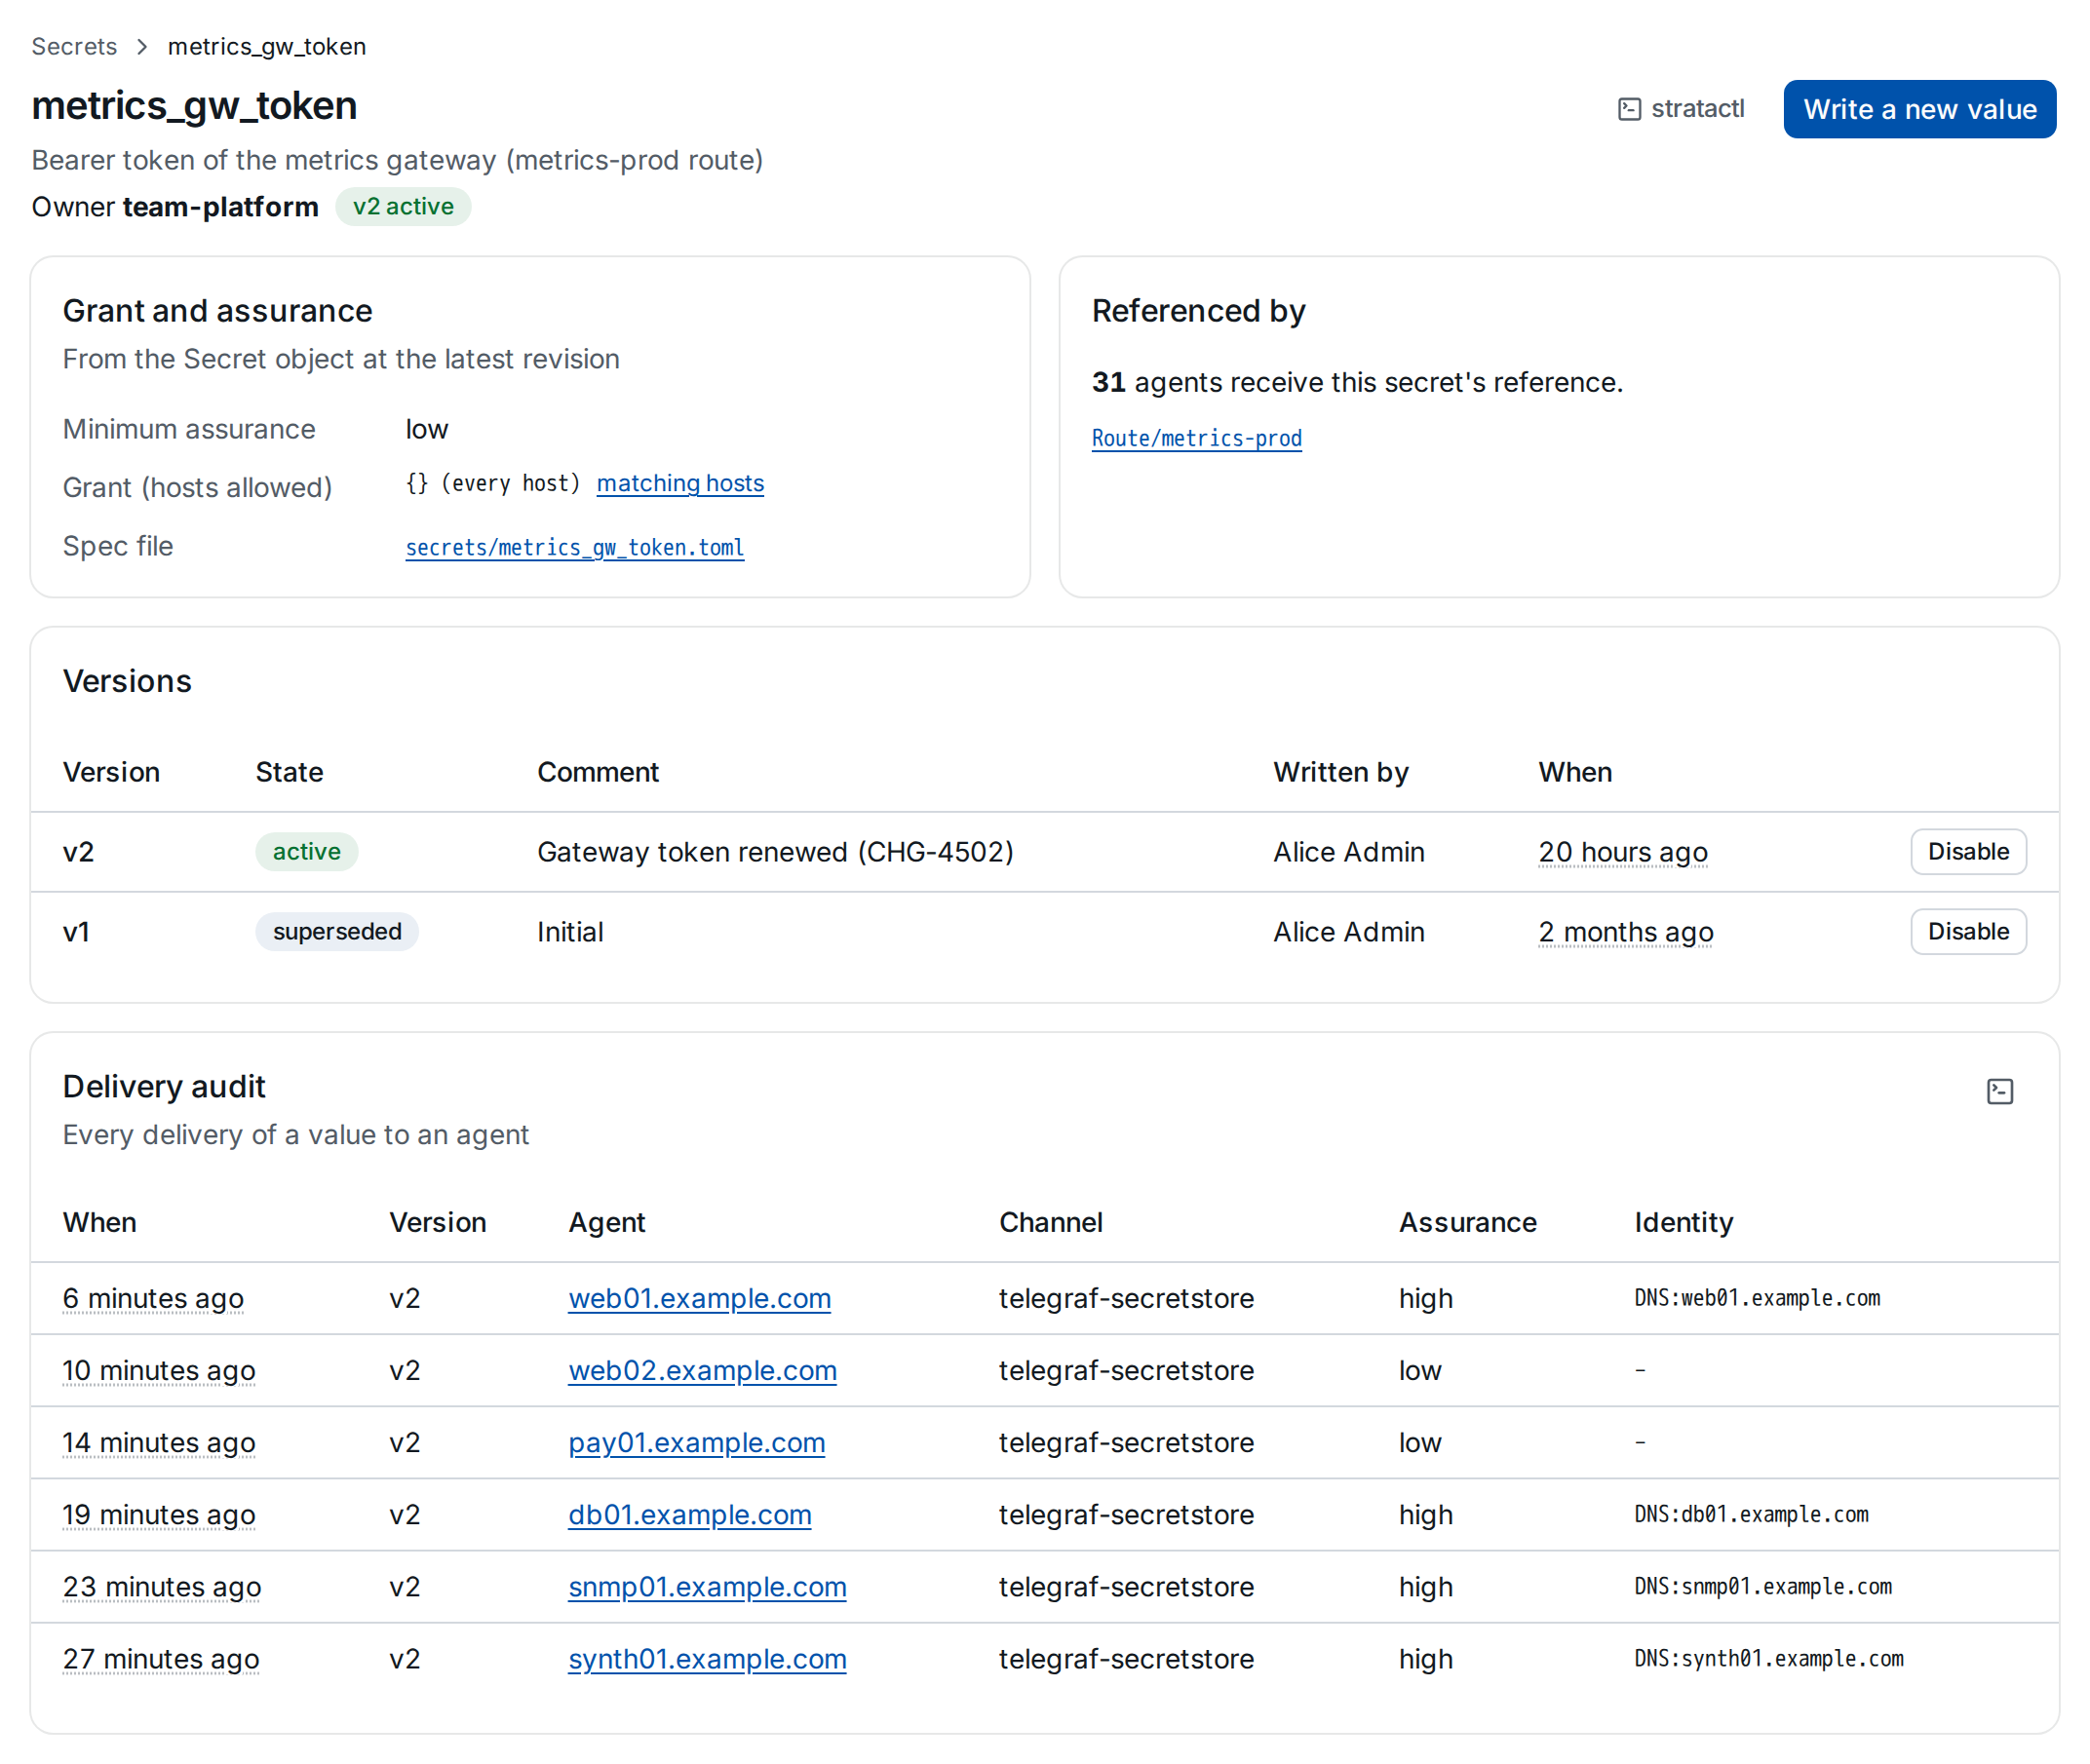
Task: Click identity DNS:db01.example.com
Action: 1751,1514
